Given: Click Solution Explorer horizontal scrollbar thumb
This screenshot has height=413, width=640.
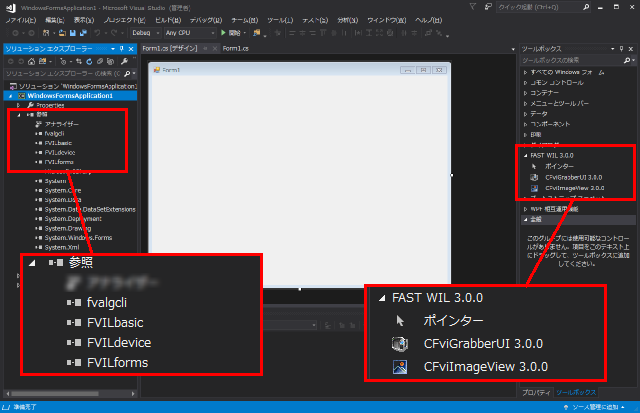Looking at the screenshot, I should (55, 394).
